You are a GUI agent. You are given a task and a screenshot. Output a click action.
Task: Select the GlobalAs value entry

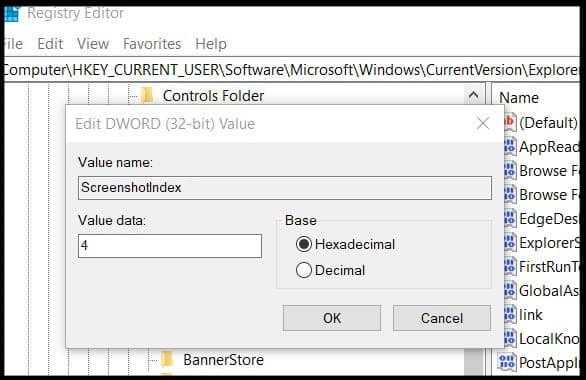(x=549, y=291)
